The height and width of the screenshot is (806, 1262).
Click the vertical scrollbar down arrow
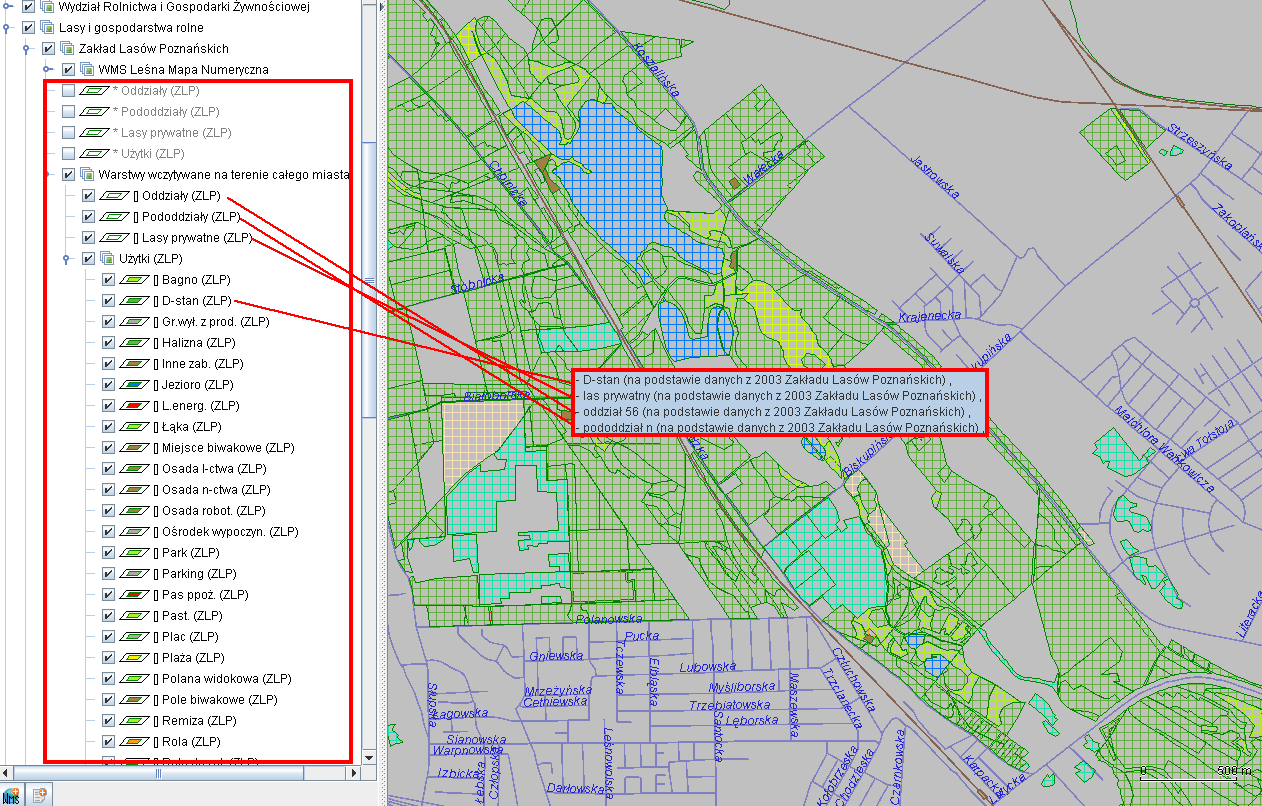point(370,758)
